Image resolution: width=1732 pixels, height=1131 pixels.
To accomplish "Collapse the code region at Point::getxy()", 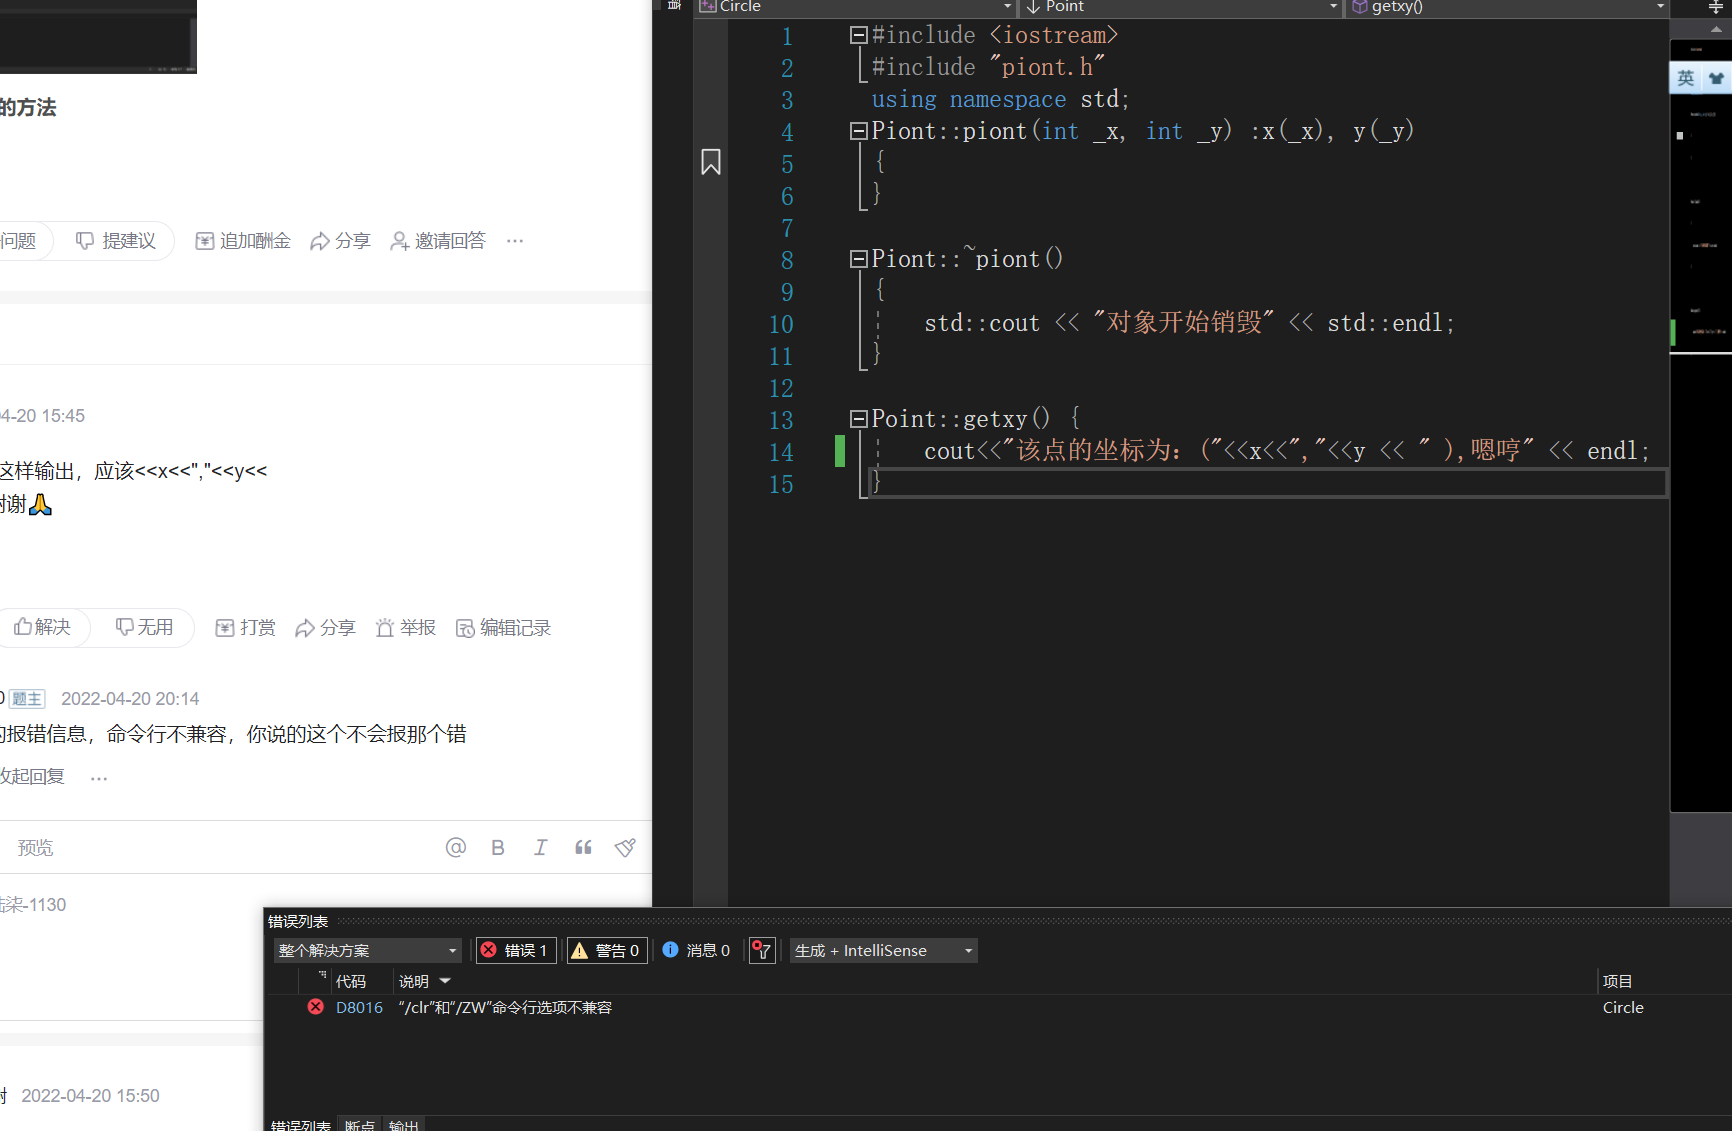I will point(857,419).
